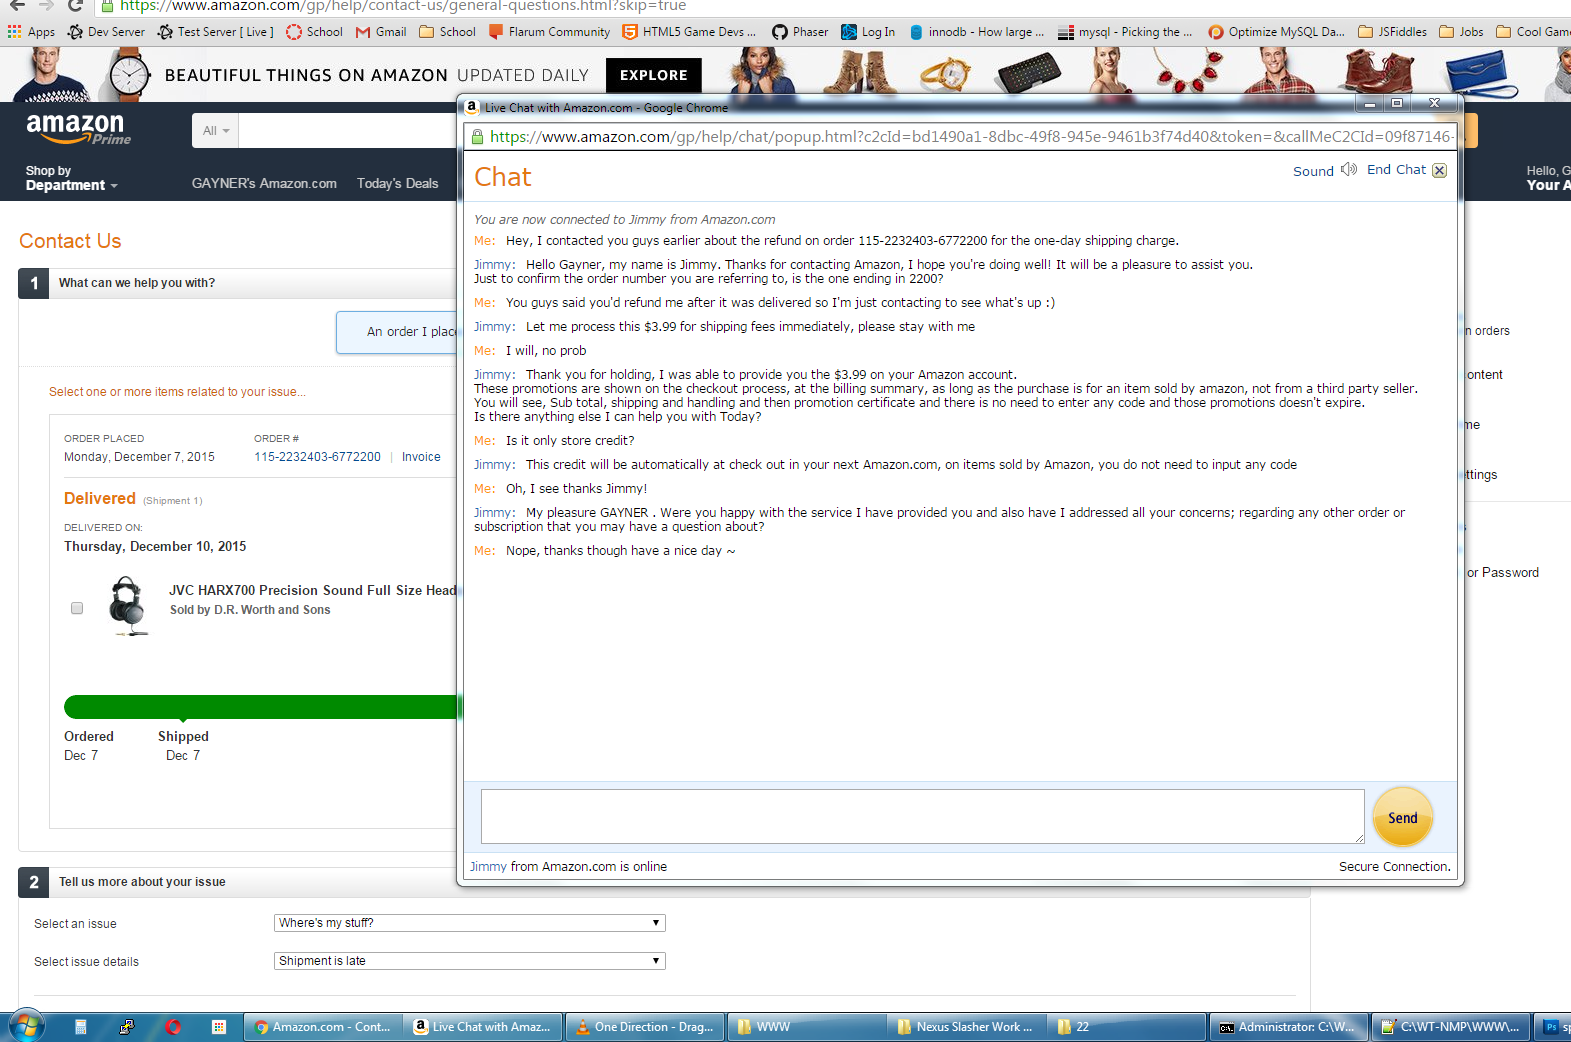Open the Dev Server bookmark
The height and width of the screenshot is (1042, 1571).
coord(106,32)
